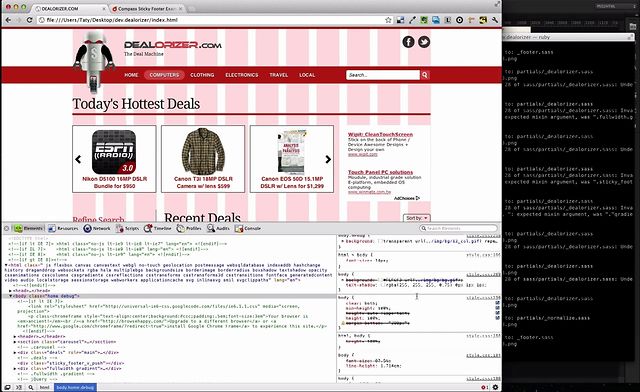Click the Chrome address bar URL

(112, 20)
